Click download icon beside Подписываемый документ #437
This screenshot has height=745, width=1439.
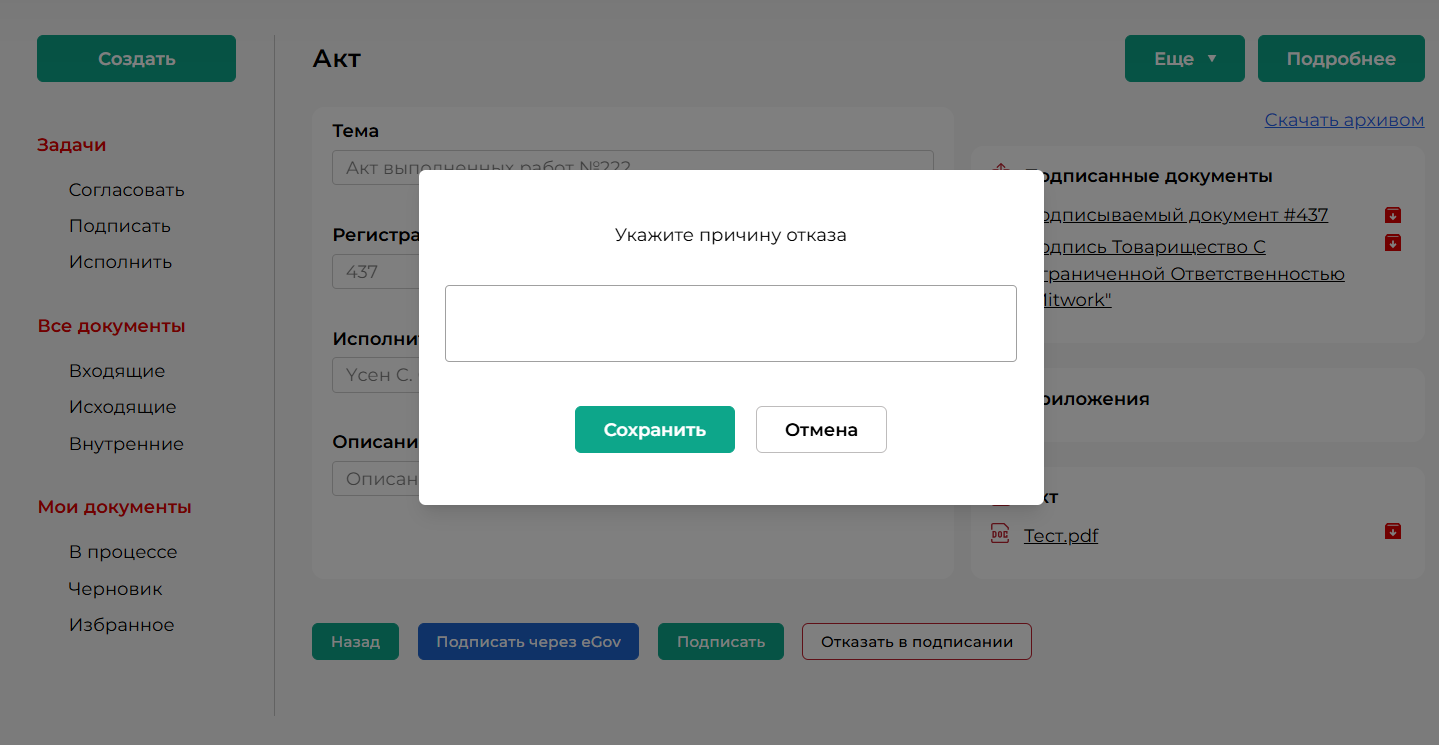(1392, 215)
